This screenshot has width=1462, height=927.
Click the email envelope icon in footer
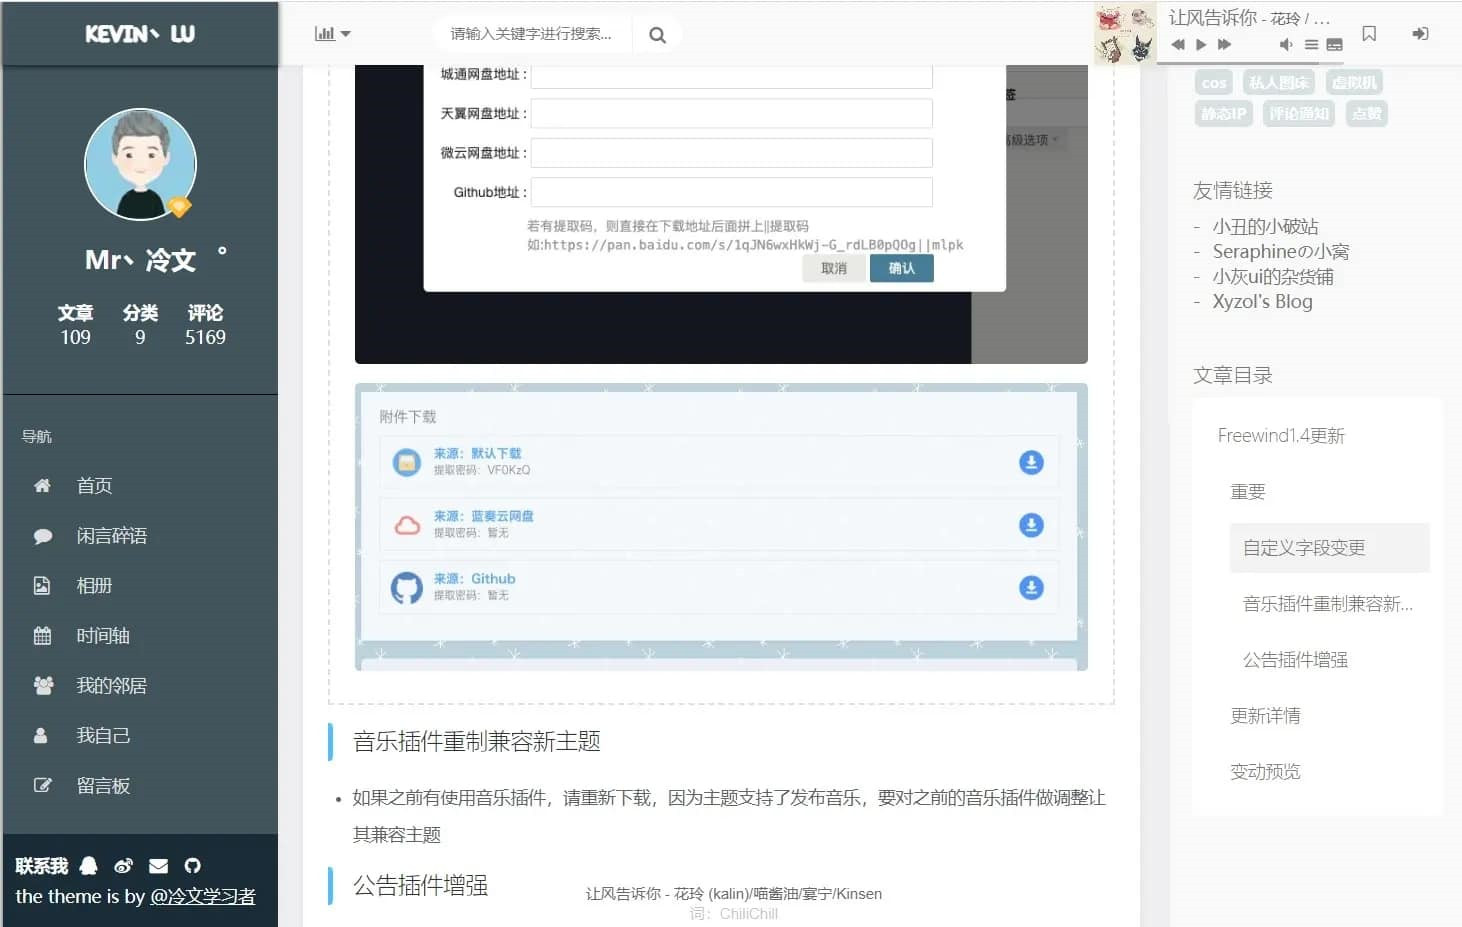tap(158, 866)
